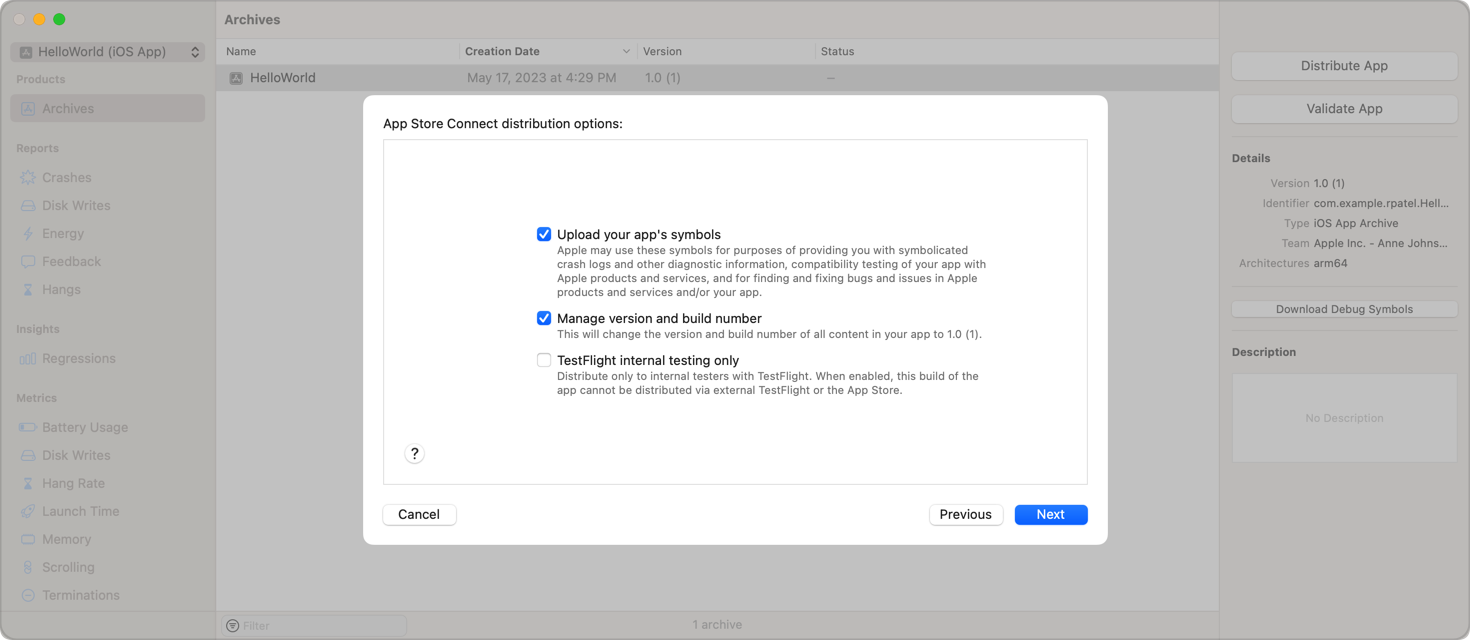Sort by the Creation Date column header

pos(548,51)
